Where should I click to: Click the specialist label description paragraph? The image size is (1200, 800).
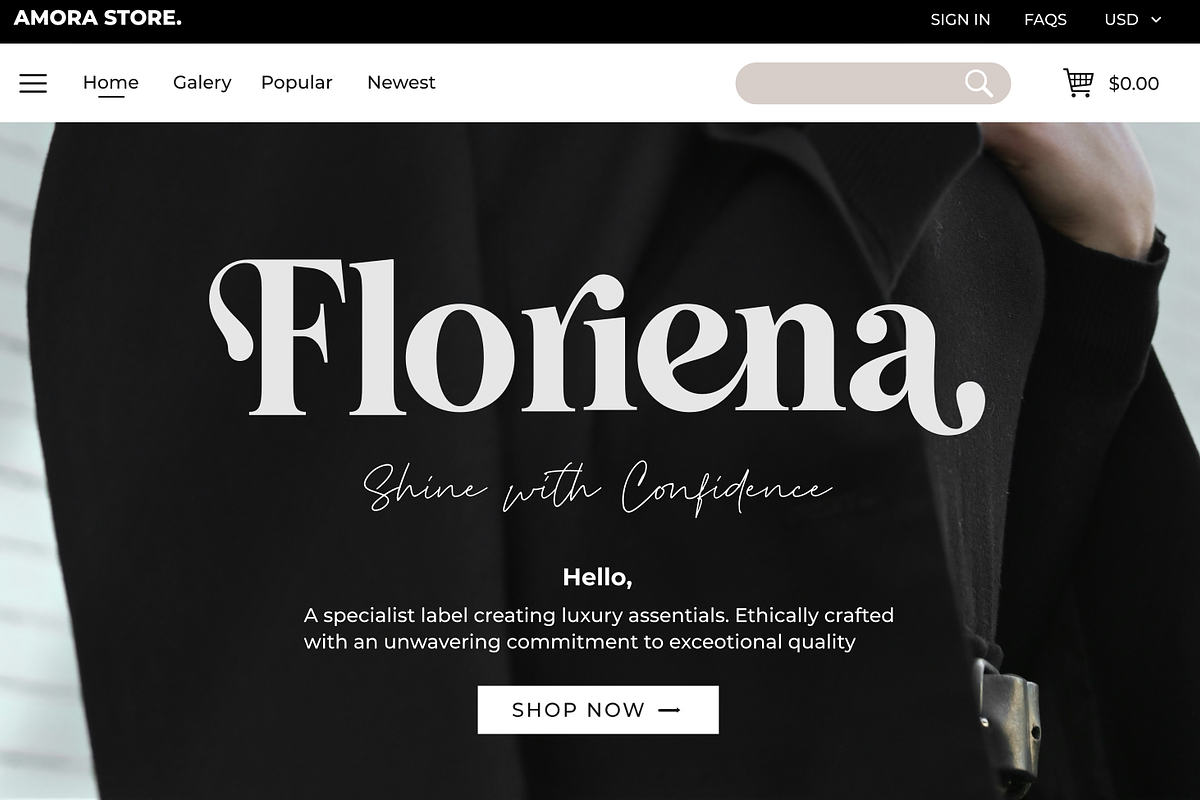(x=598, y=628)
